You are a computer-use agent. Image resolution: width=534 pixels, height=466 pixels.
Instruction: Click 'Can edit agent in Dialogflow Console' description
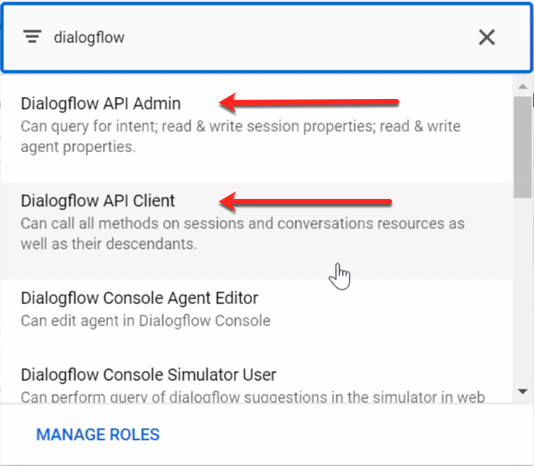coord(145,321)
